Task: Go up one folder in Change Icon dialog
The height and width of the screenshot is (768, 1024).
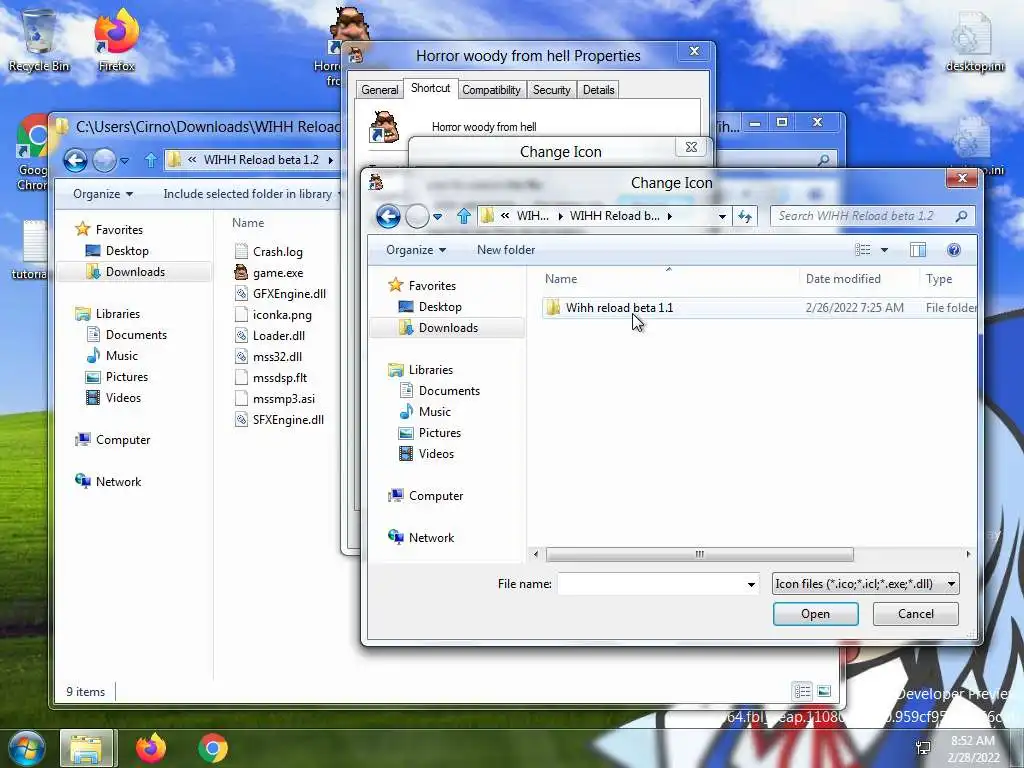Action: coord(464,216)
